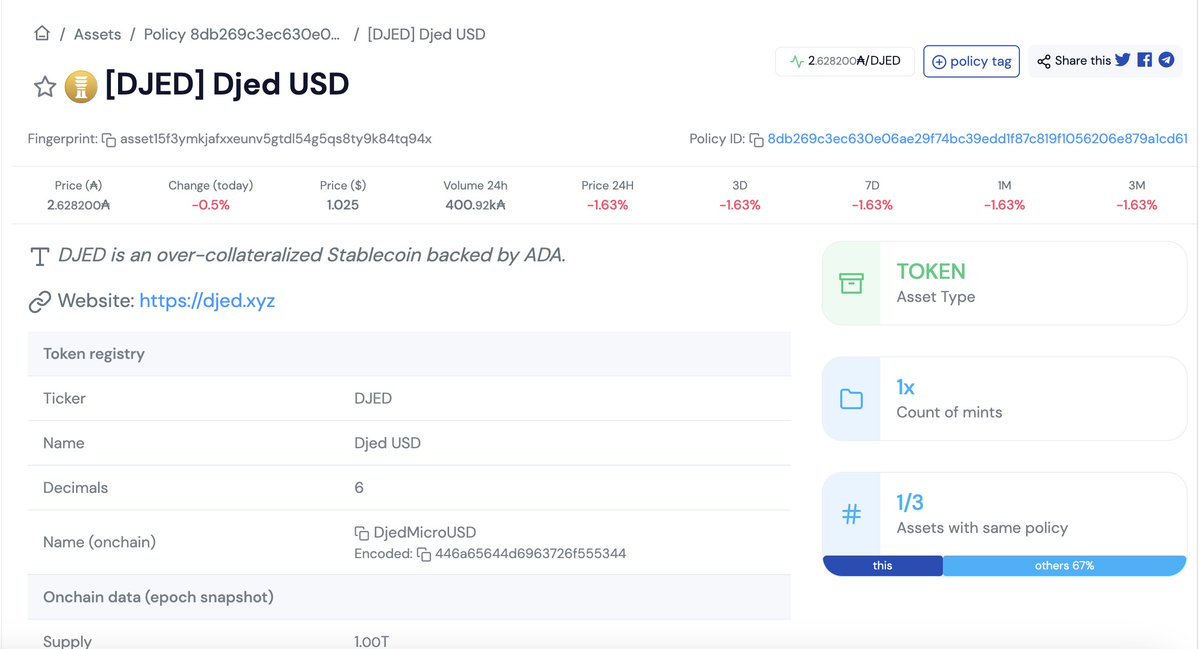The image size is (1199, 649).
Task: Visit the https://djed.xyz website link
Action: tap(207, 300)
